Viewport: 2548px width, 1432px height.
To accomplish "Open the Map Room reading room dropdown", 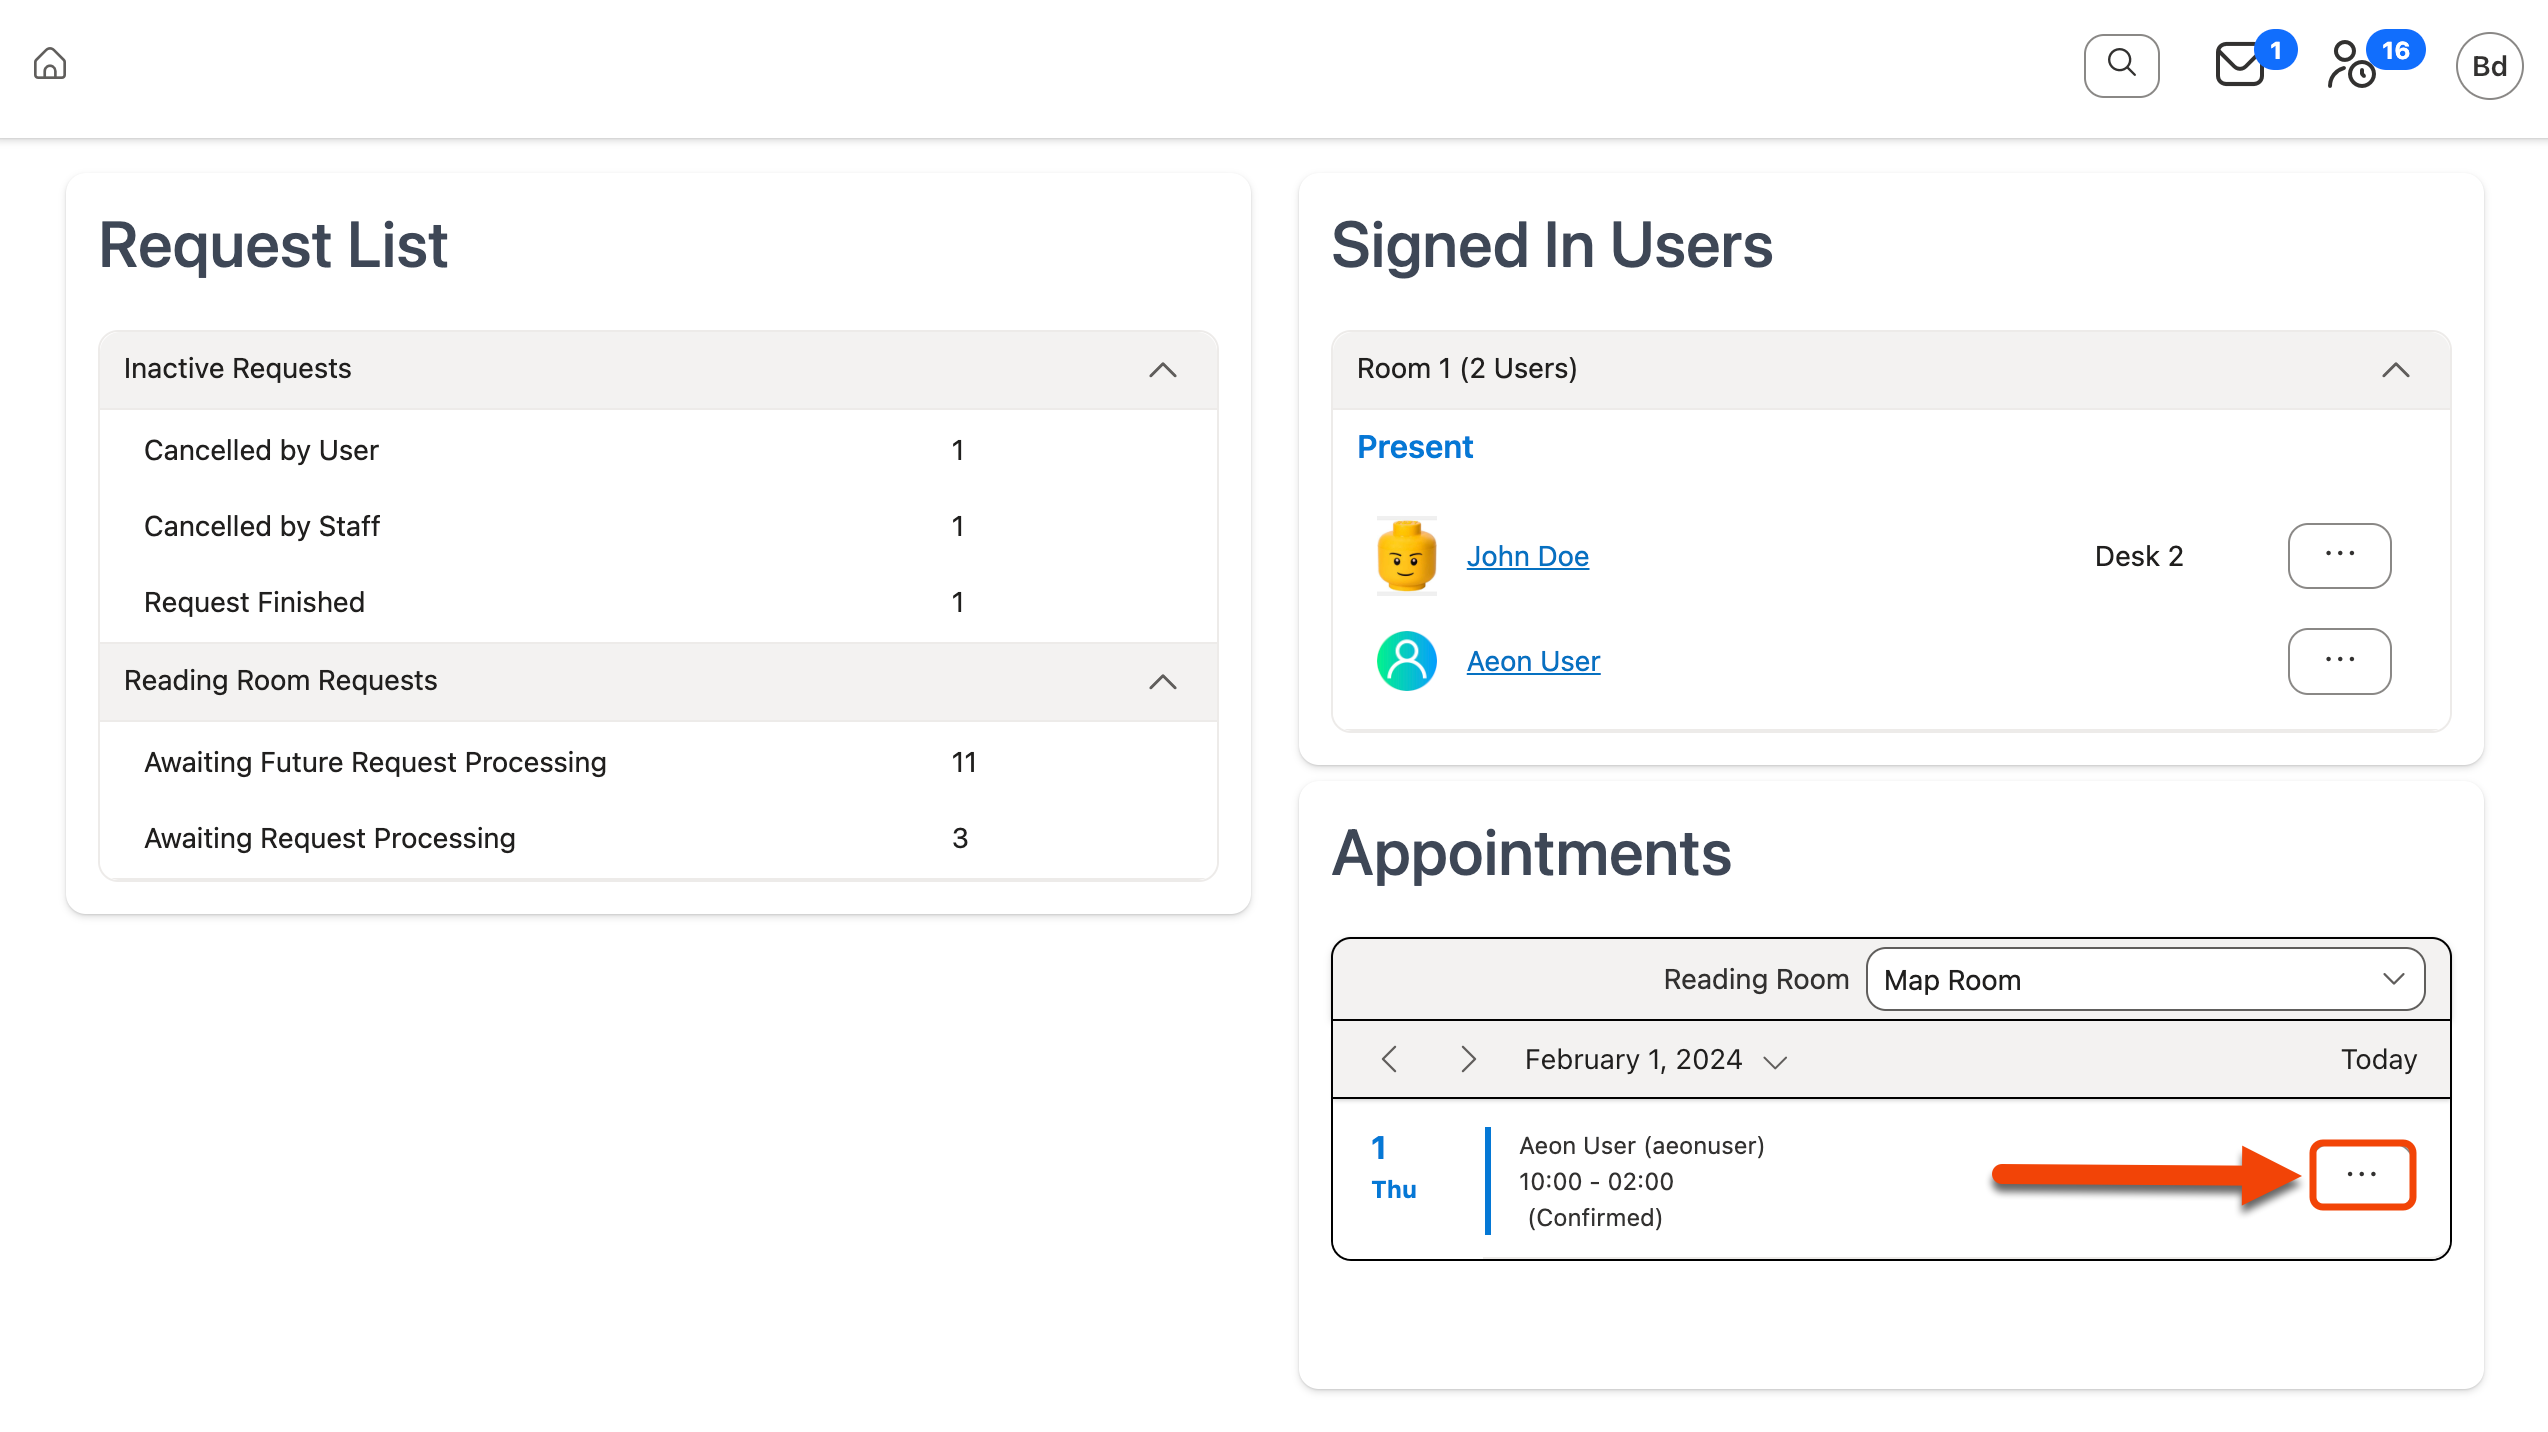I will (x=2145, y=979).
